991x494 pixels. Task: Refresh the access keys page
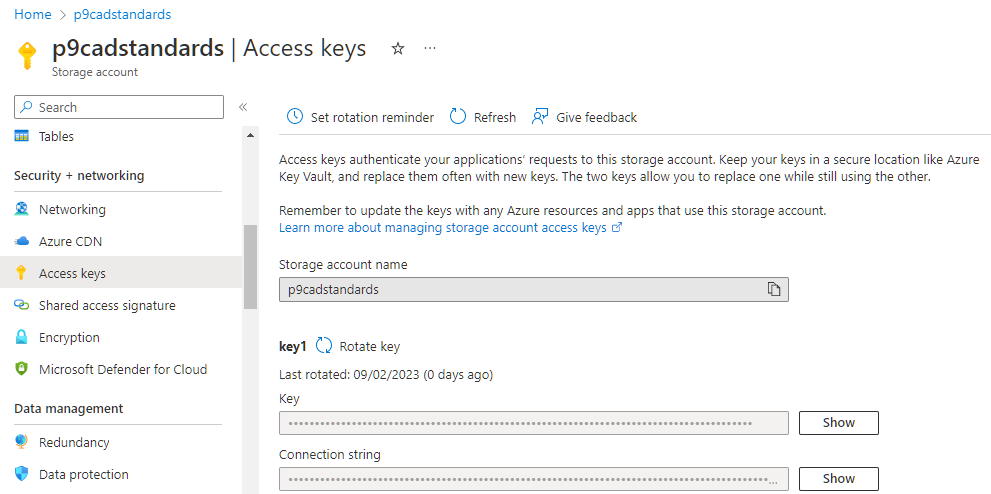tap(483, 117)
